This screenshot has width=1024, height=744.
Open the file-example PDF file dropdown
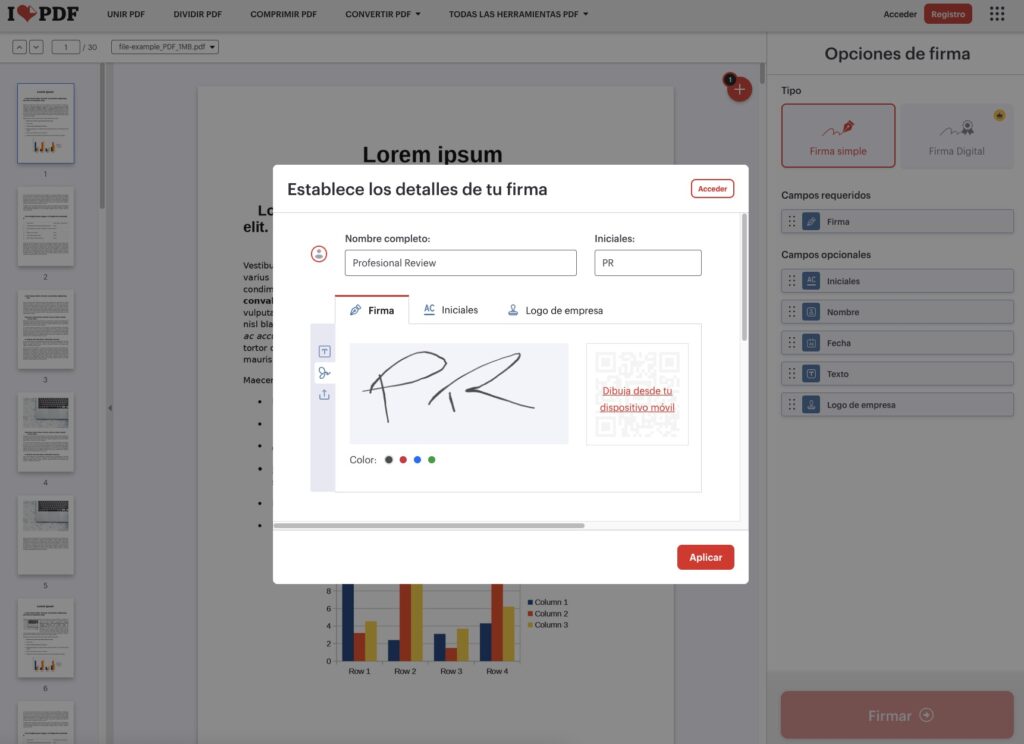click(x=165, y=47)
